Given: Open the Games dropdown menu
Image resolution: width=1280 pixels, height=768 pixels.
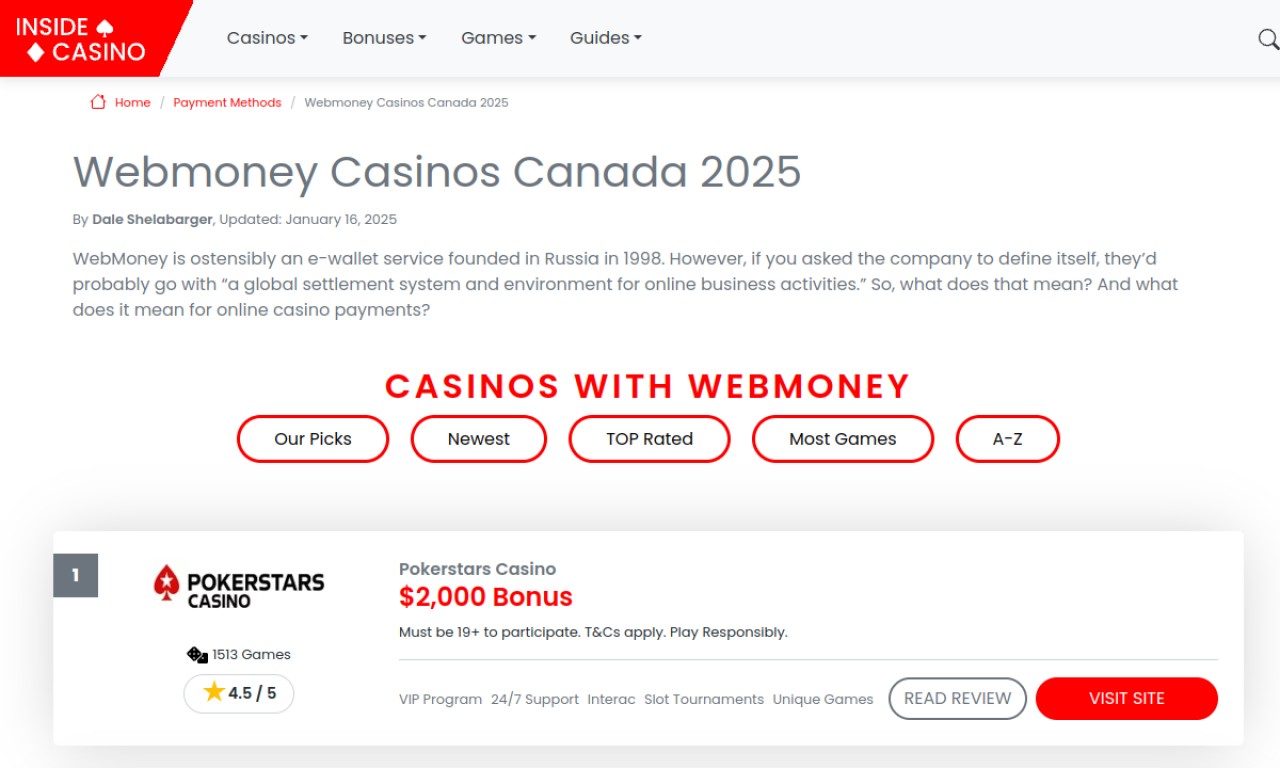Looking at the screenshot, I should click(498, 38).
